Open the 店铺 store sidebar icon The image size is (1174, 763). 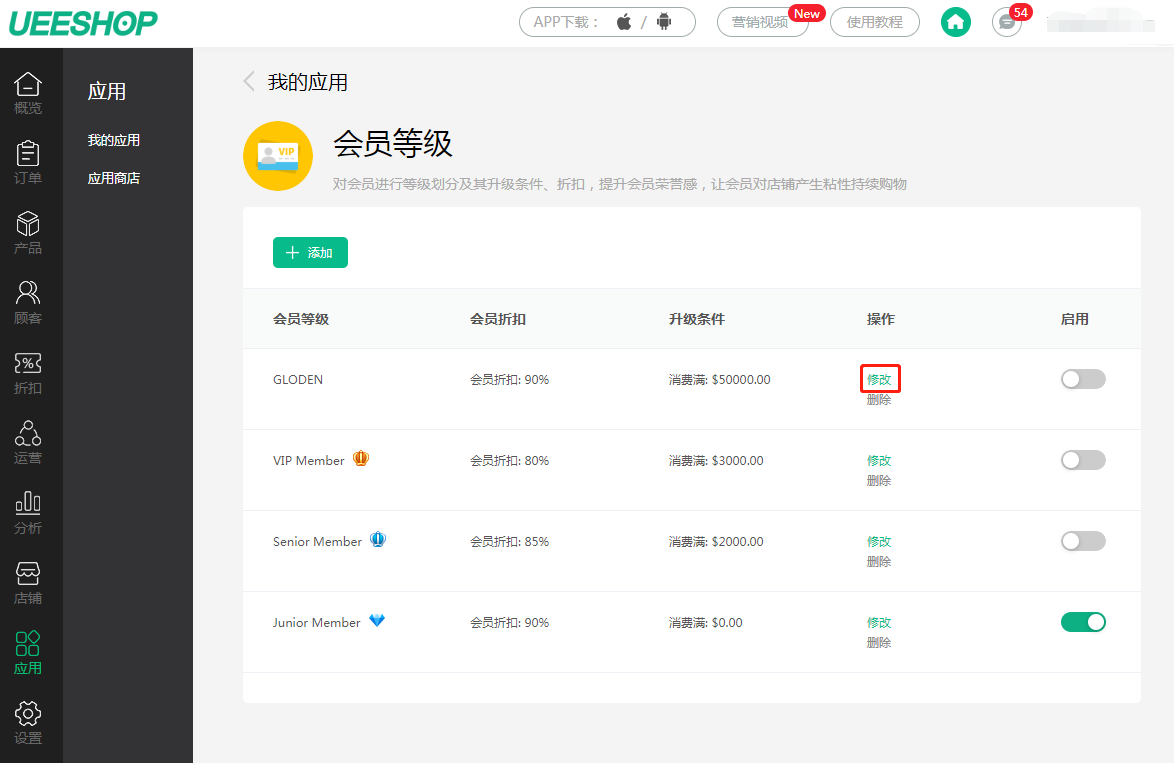(x=28, y=583)
